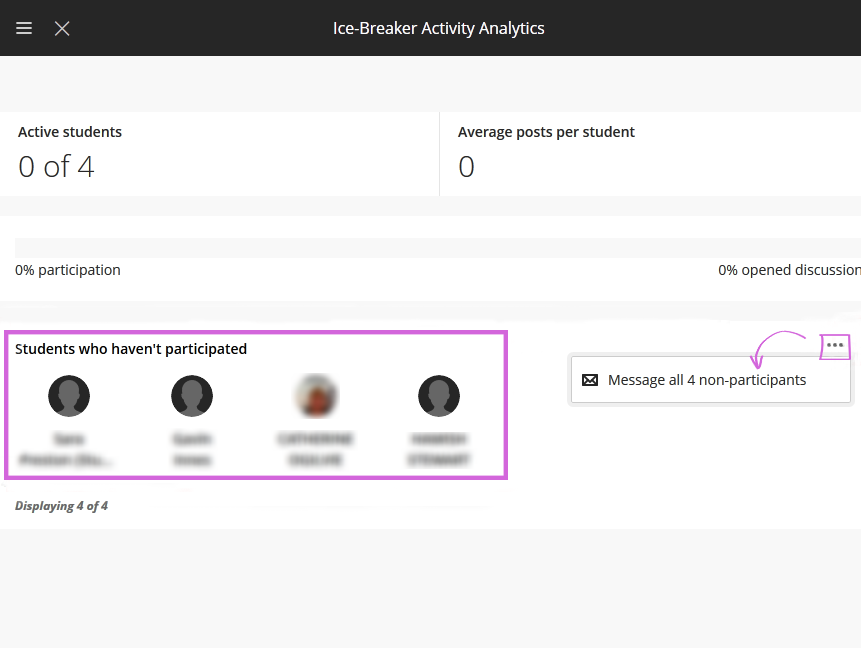The width and height of the screenshot is (861, 648).
Task: Select Message all 4 non-participants
Action: pyautogui.click(x=706, y=380)
